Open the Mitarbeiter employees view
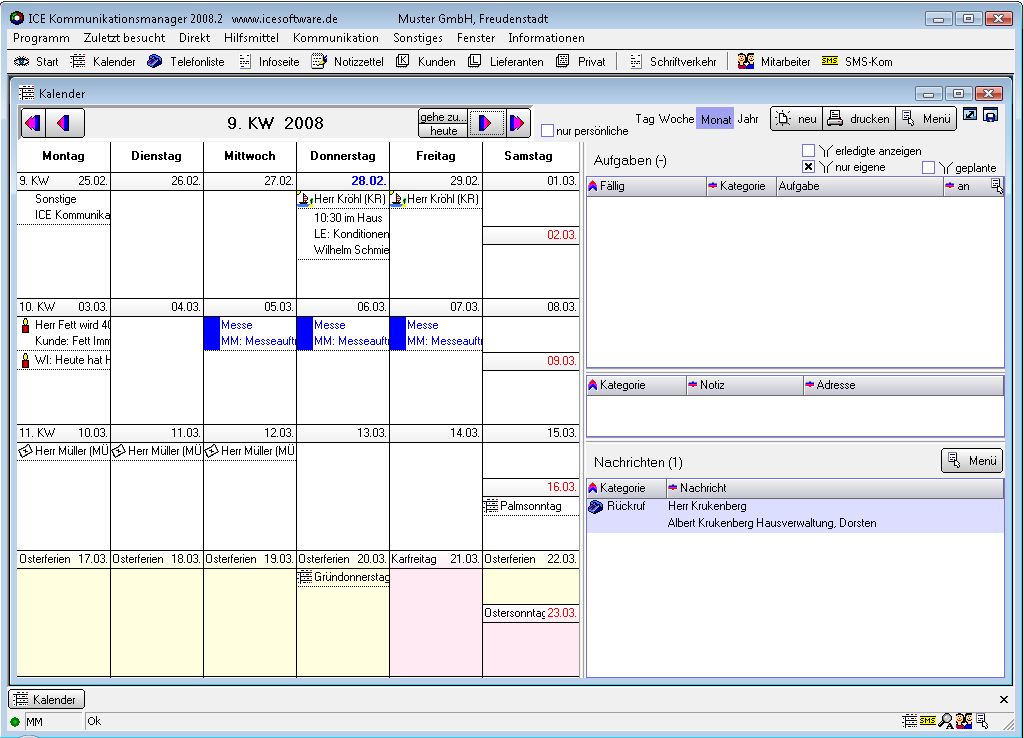The width and height of the screenshot is (1024, 738). click(x=774, y=62)
